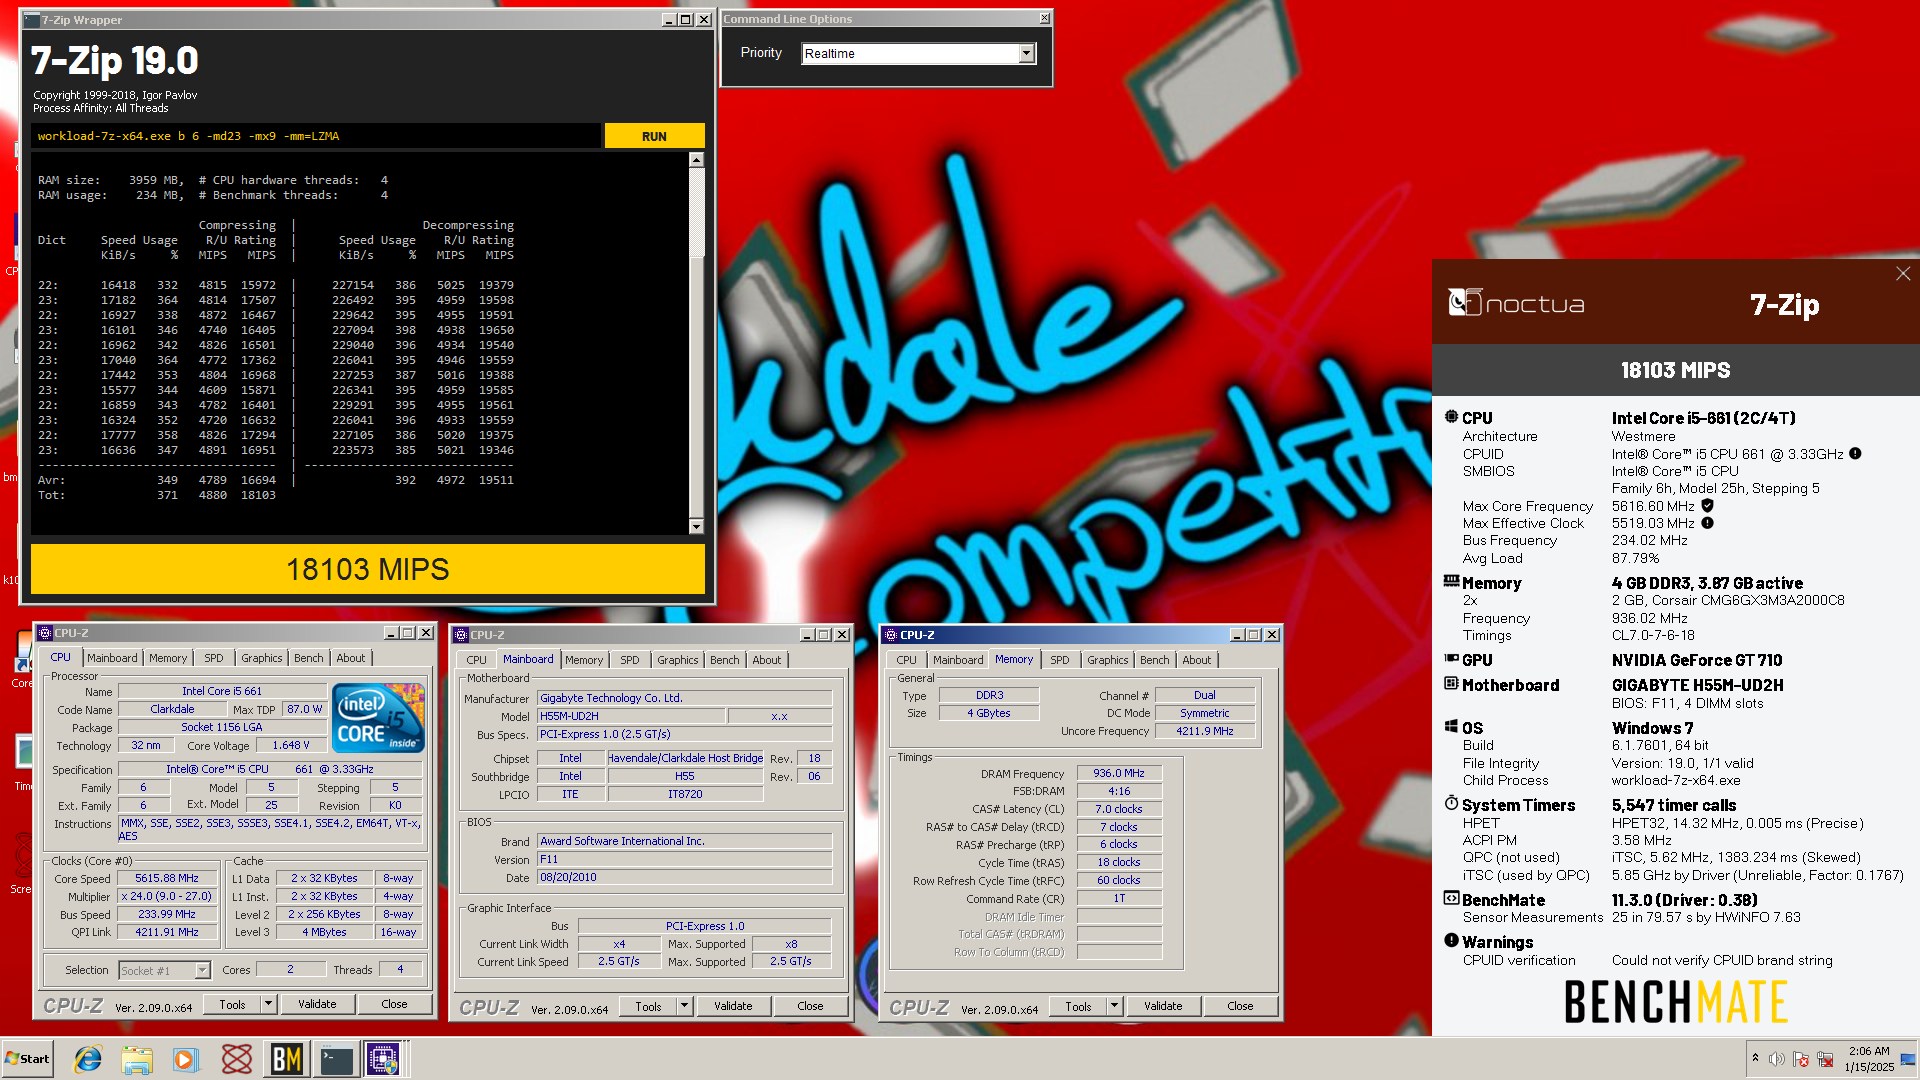Launch Windows Media Player from taskbar
Viewport: 1920px width, 1080px height.
[x=186, y=1059]
